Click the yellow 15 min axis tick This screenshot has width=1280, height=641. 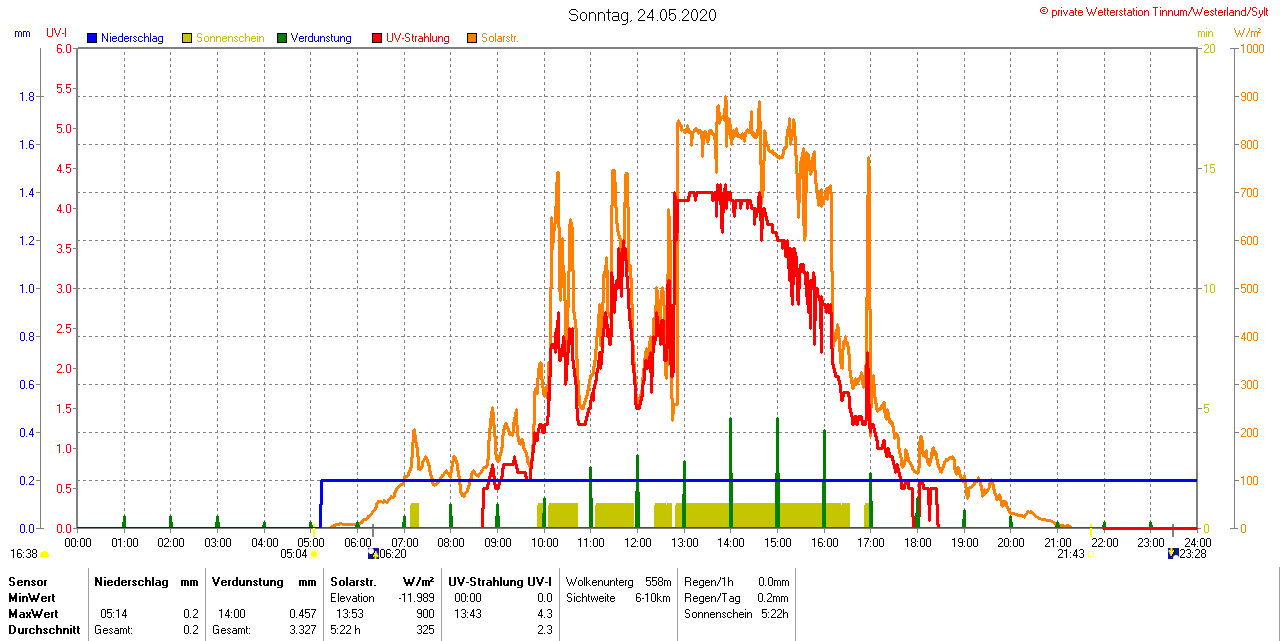click(x=1209, y=169)
